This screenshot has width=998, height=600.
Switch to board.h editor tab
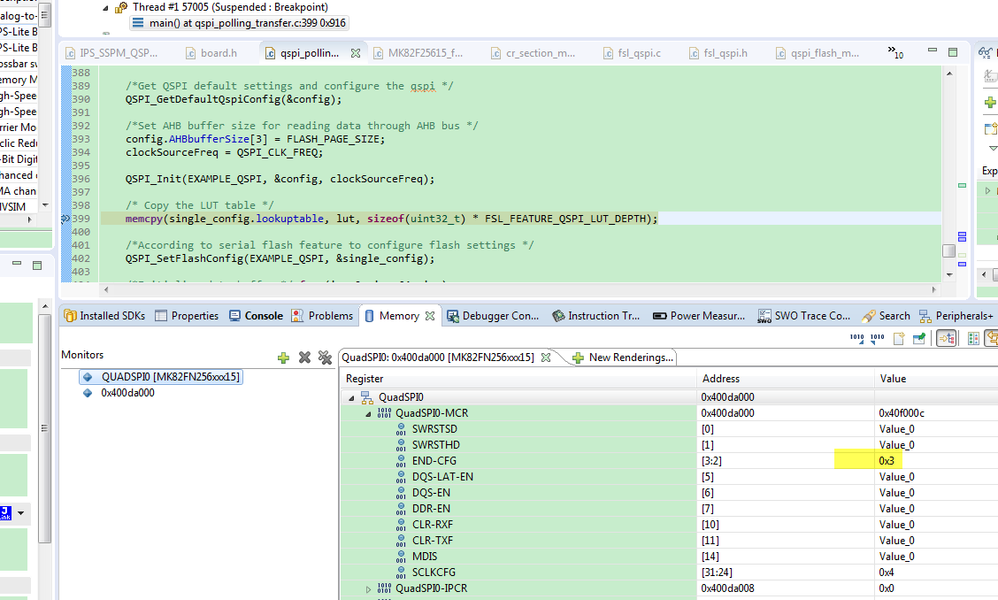(x=211, y=53)
